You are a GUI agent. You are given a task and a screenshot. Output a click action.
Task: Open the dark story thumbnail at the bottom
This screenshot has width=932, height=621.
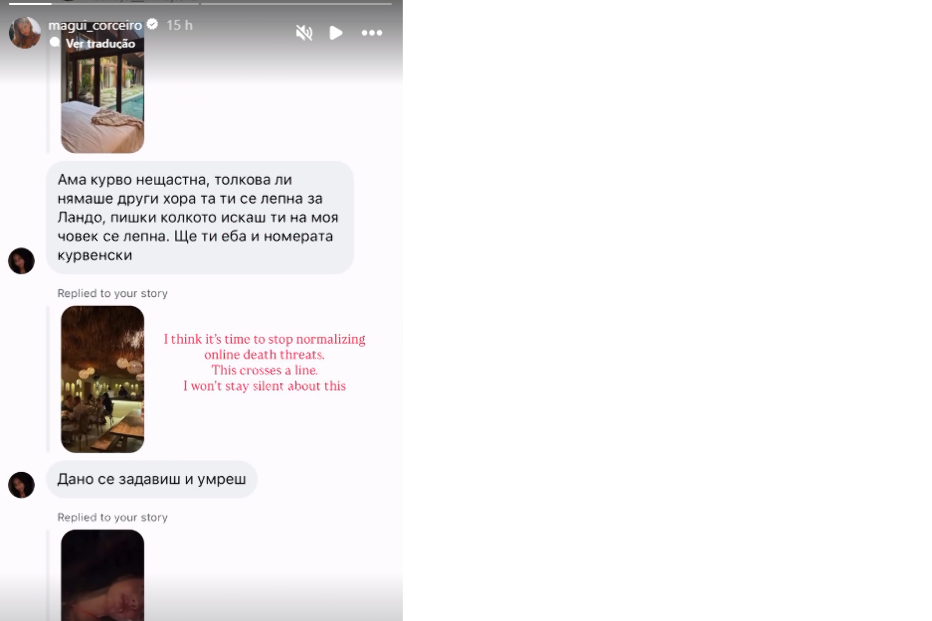point(102,575)
